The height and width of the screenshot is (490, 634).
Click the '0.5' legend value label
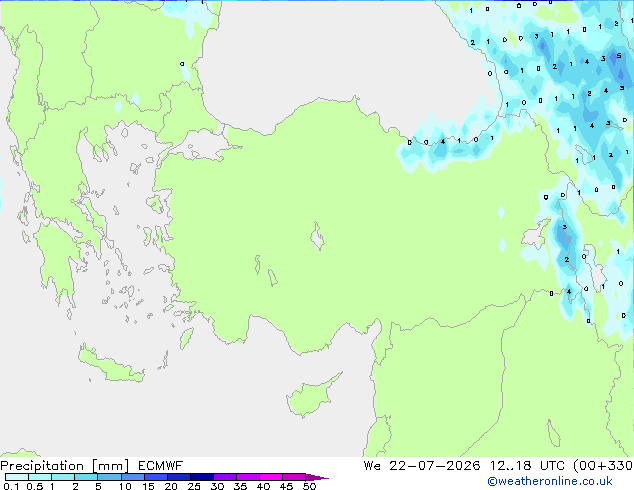[34, 486]
